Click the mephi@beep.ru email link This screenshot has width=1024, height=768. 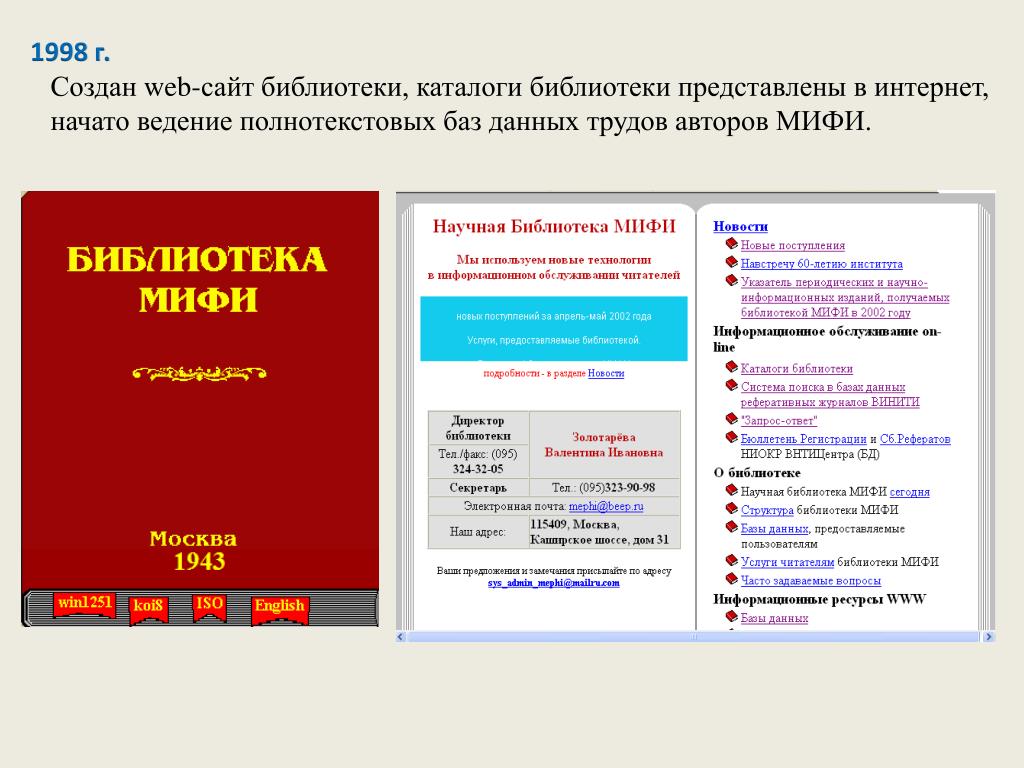(606, 506)
